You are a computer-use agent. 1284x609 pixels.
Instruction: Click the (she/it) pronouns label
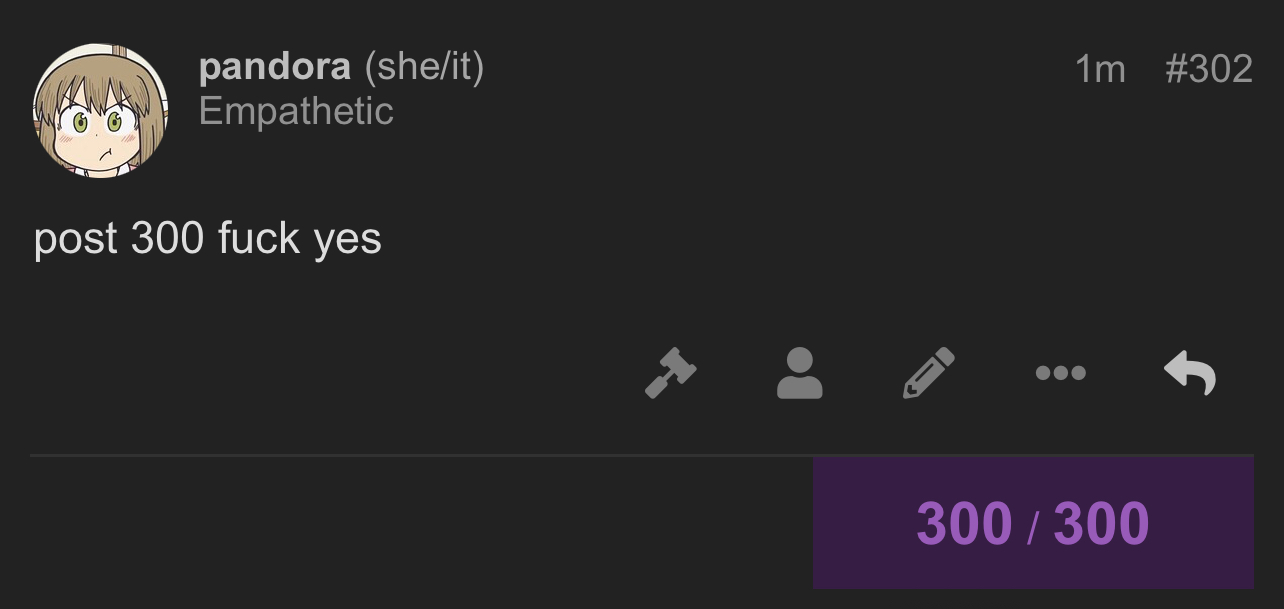424,67
